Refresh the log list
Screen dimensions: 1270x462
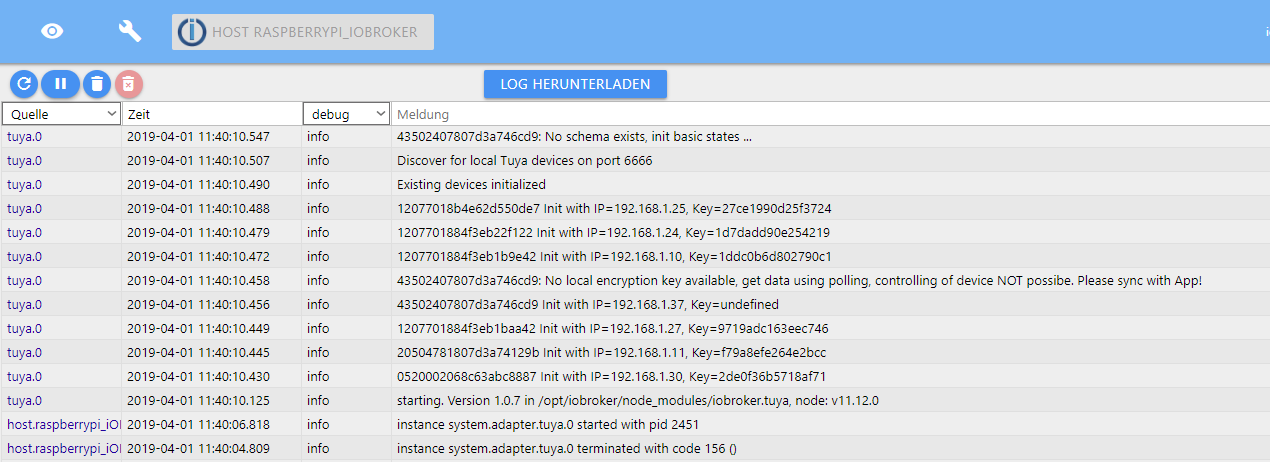point(24,84)
